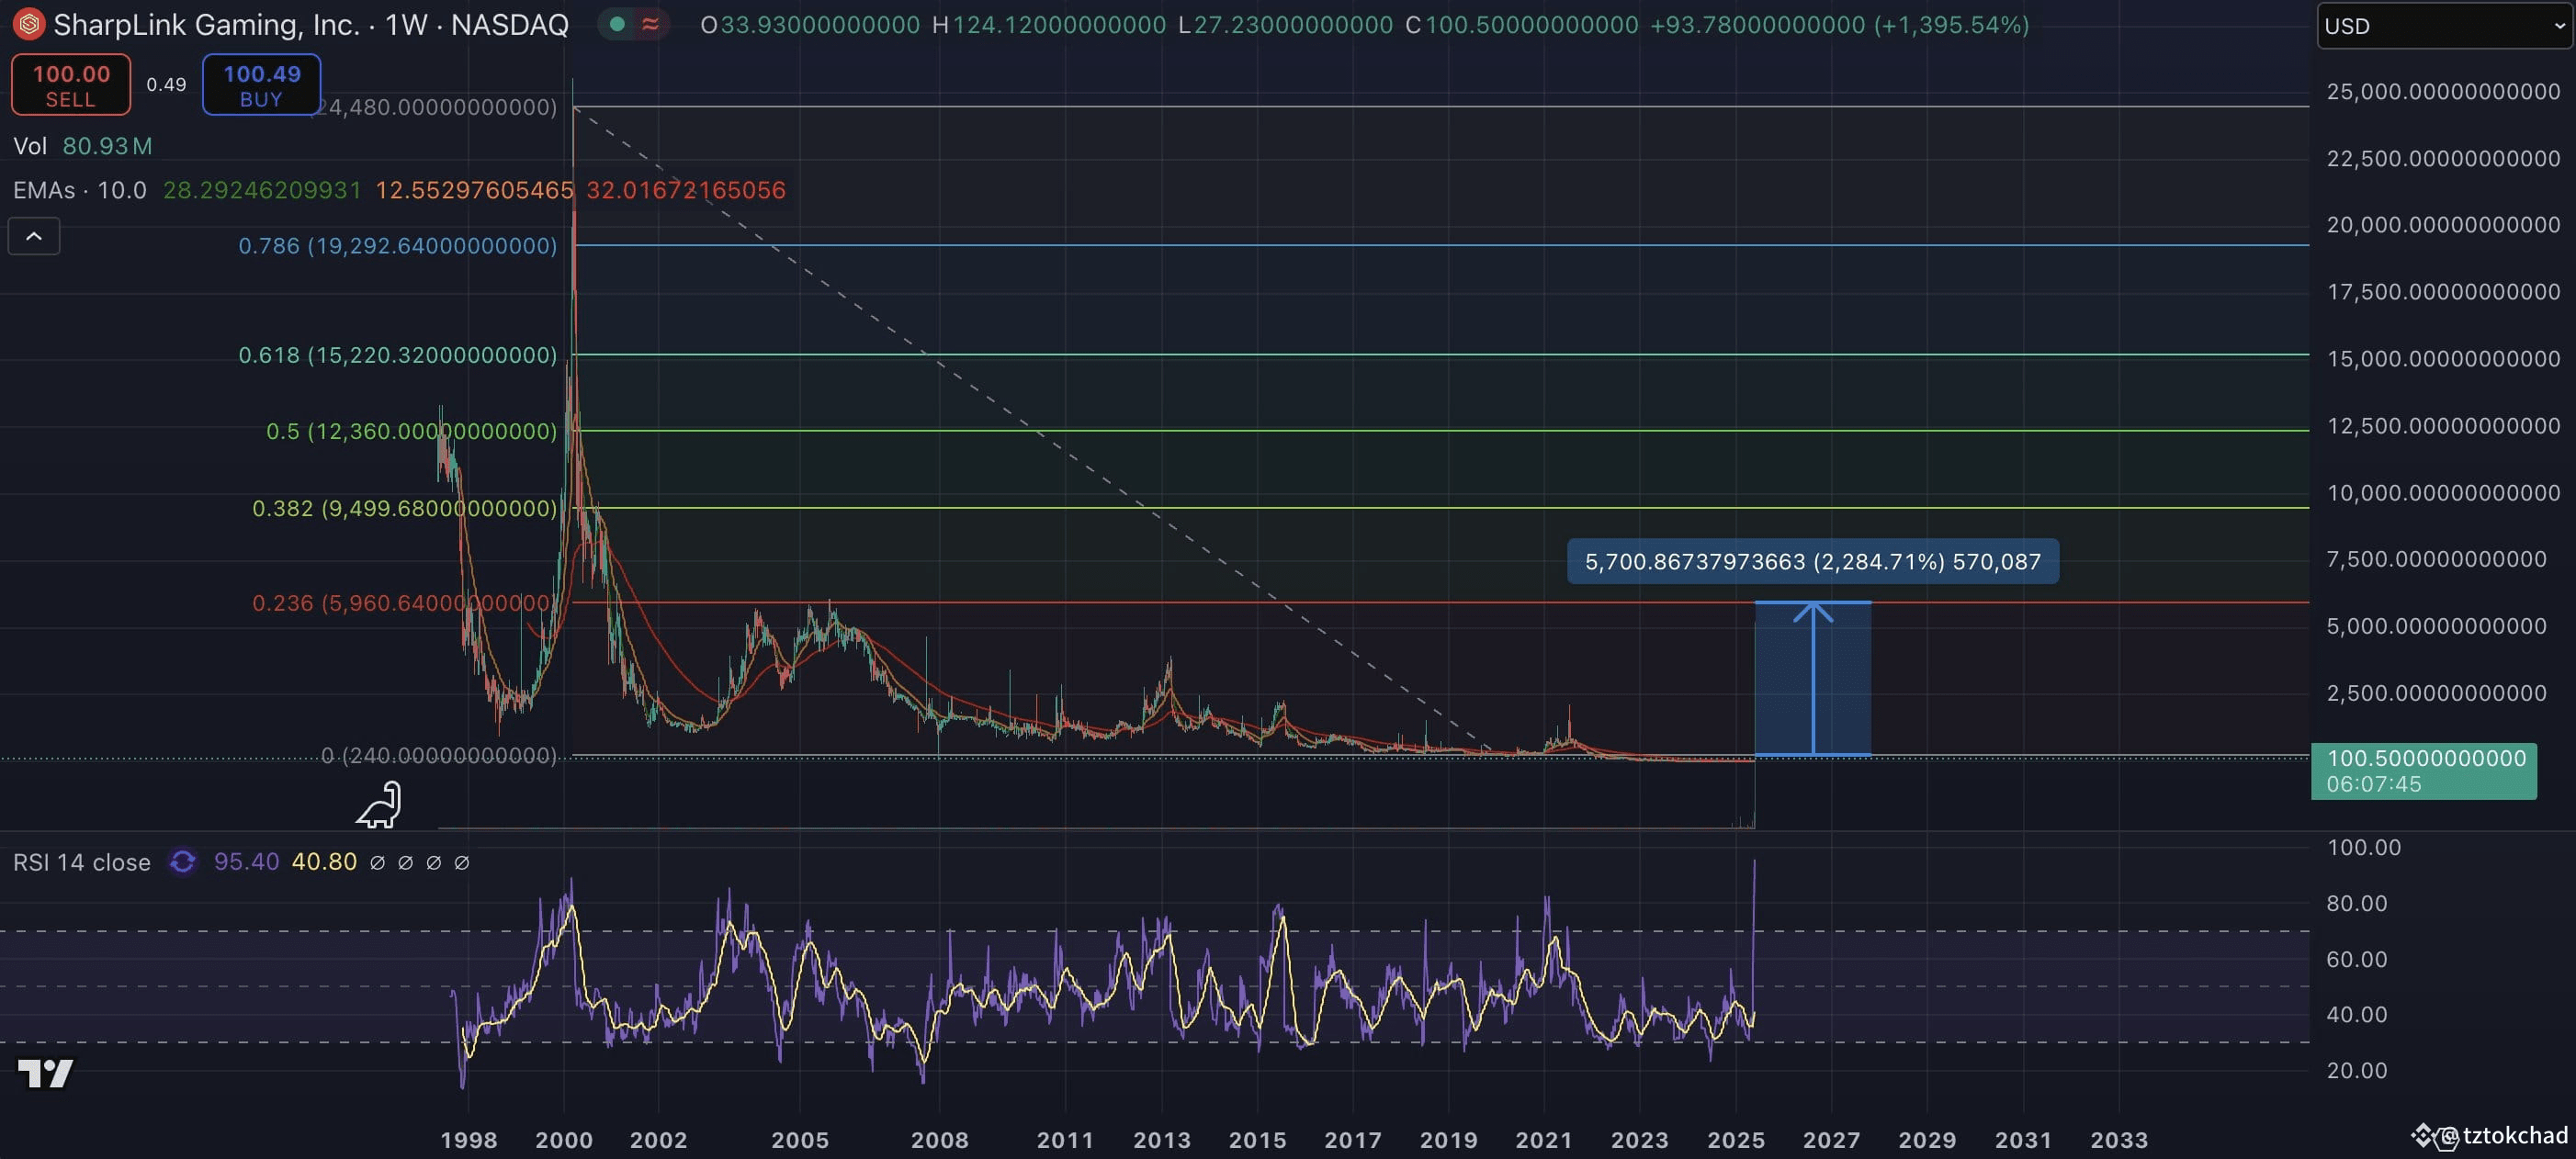
Task: Click the purple RSI sync icon
Action: coord(182,862)
